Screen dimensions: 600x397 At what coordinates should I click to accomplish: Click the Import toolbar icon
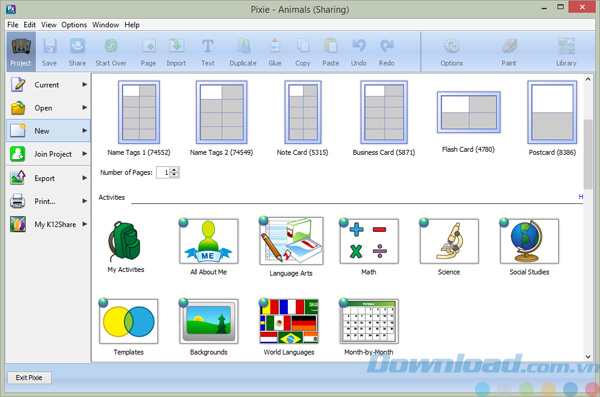click(x=176, y=52)
